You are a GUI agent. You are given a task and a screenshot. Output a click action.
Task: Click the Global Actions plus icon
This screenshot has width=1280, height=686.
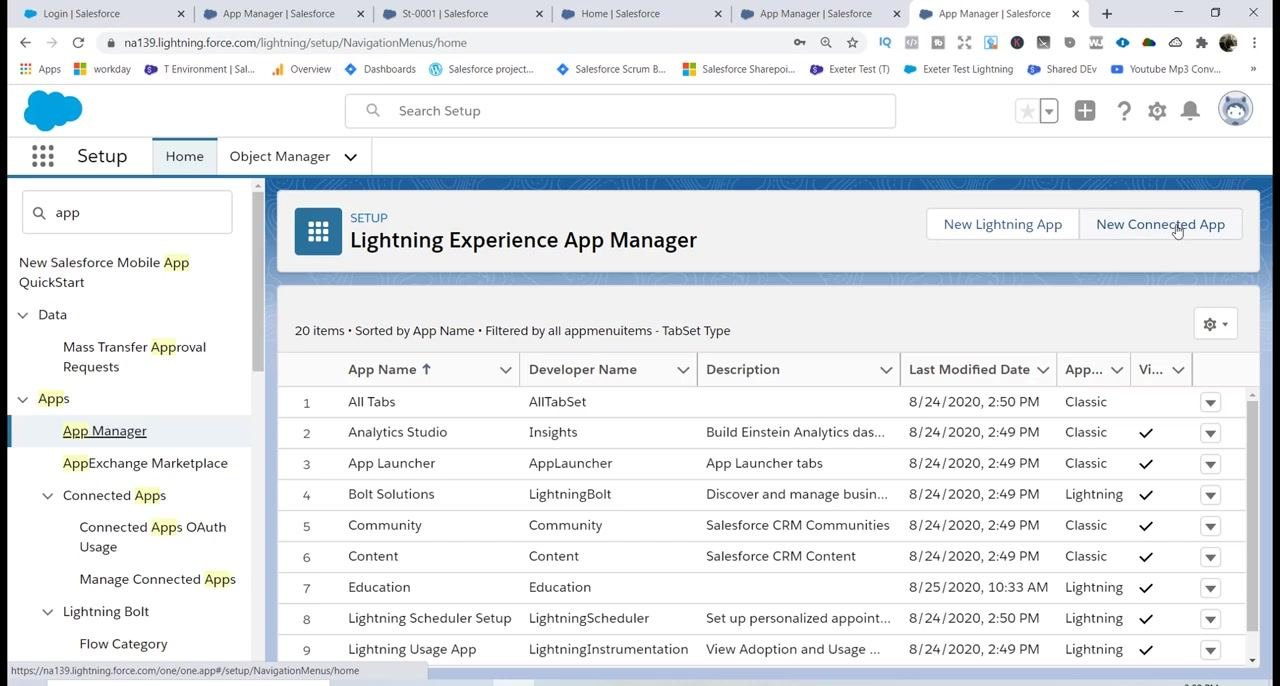[x=1085, y=111]
